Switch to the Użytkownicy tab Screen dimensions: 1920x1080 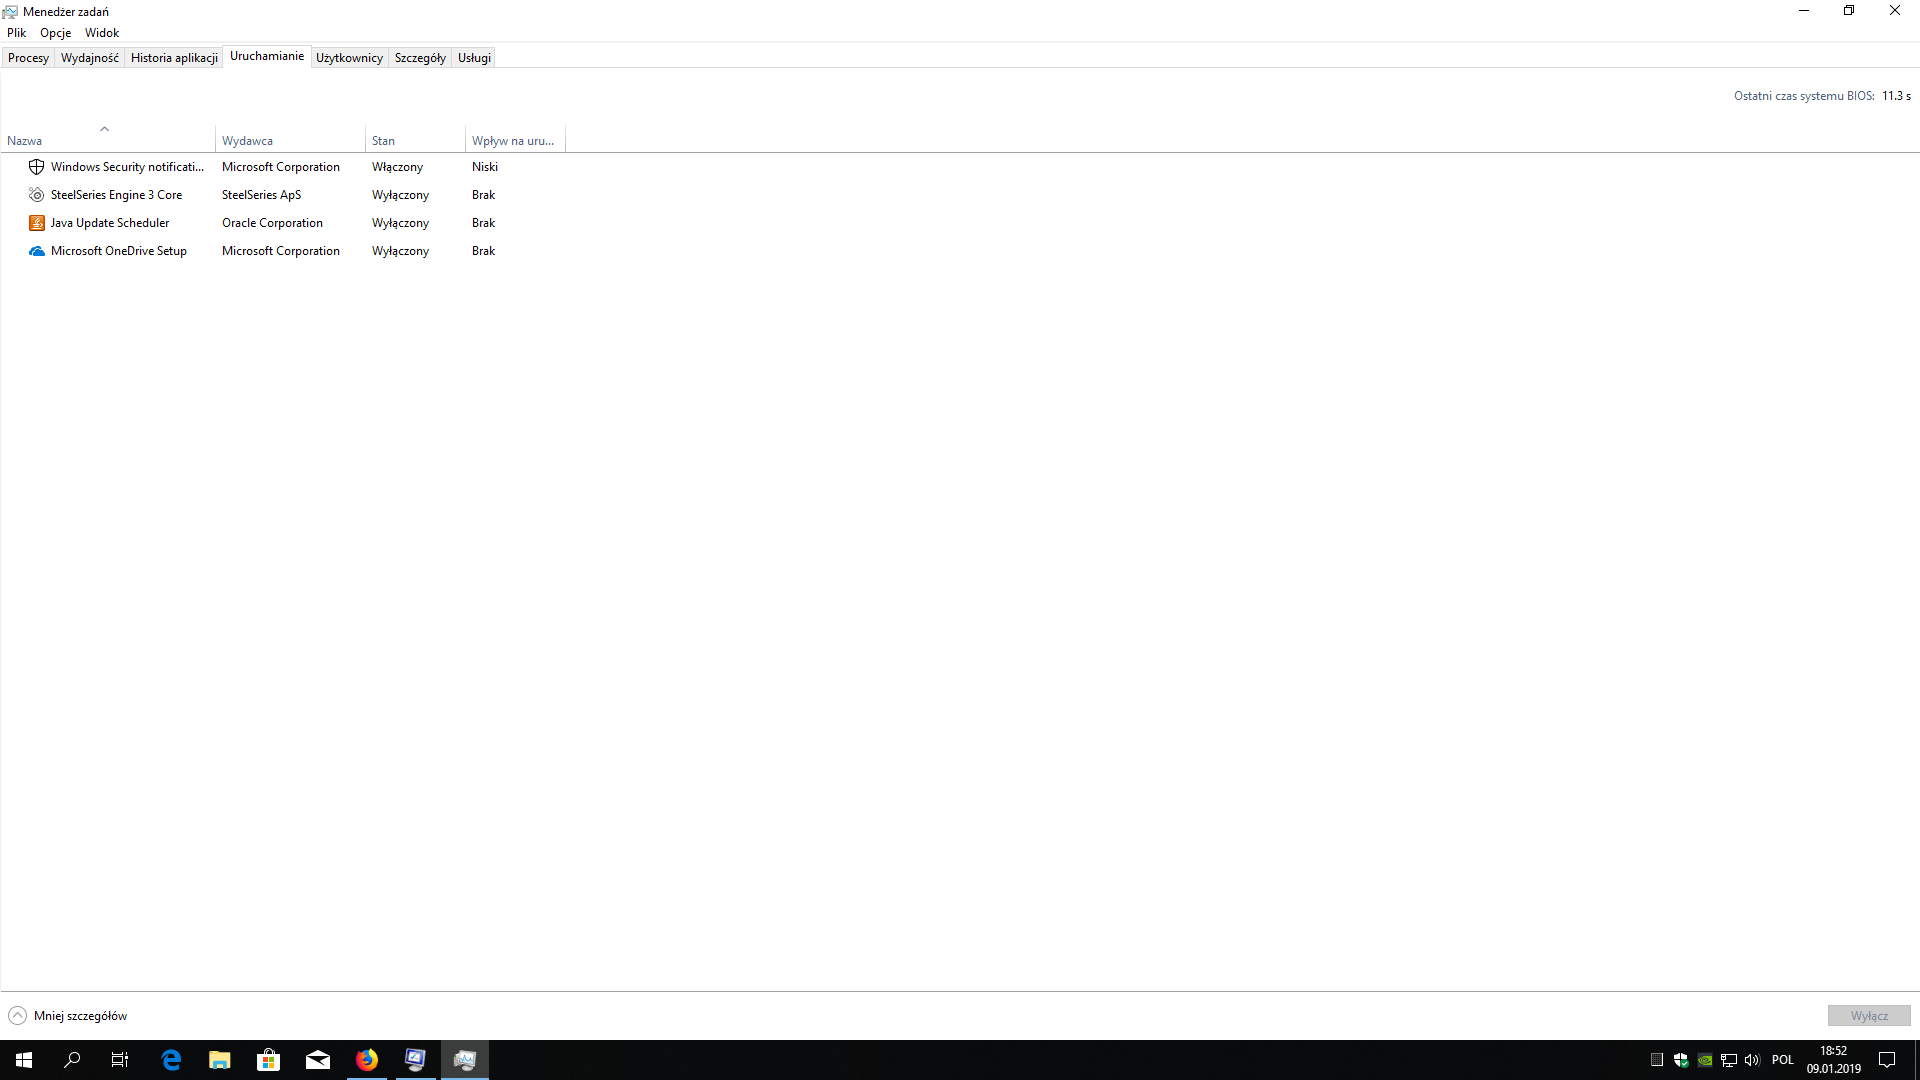(x=349, y=58)
